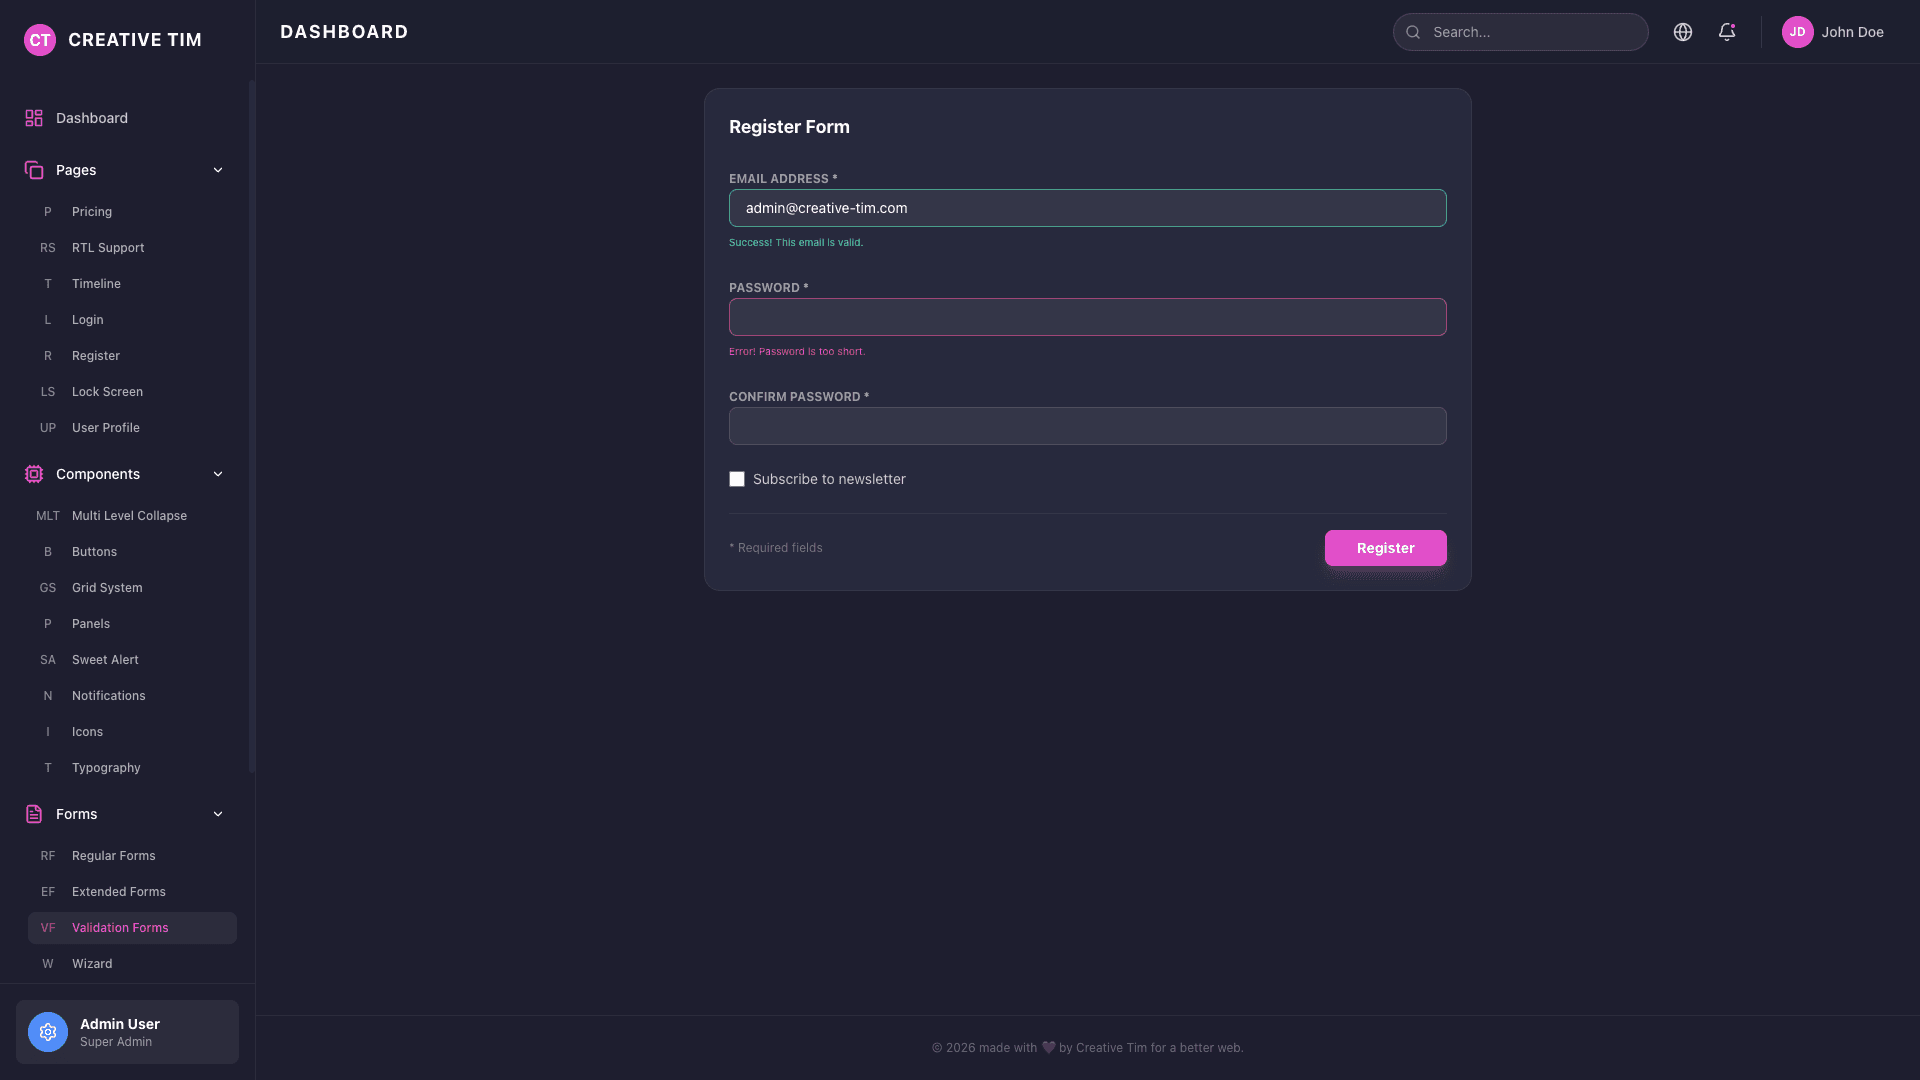The image size is (1920, 1080).
Task: Navigate to the Lock Screen page
Action: (x=107, y=392)
